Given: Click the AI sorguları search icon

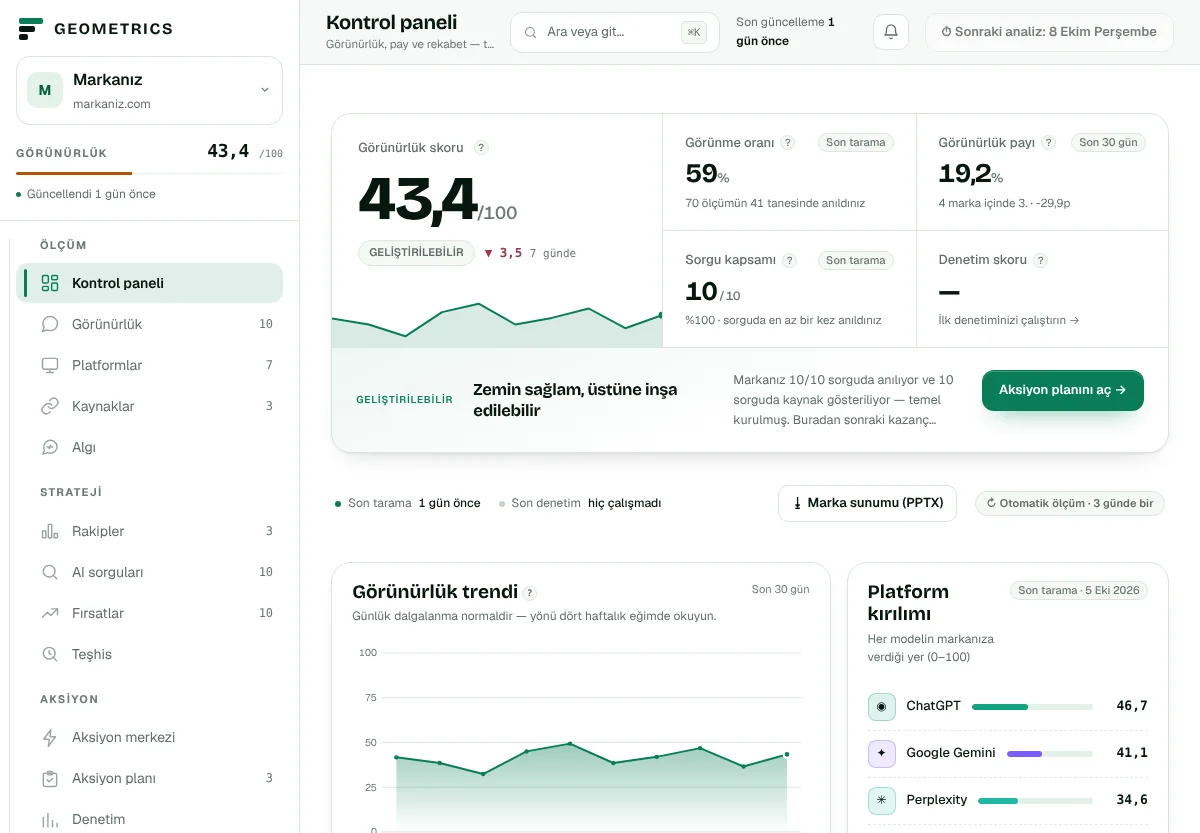Looking at the screenshot, I should pos(50,572).
